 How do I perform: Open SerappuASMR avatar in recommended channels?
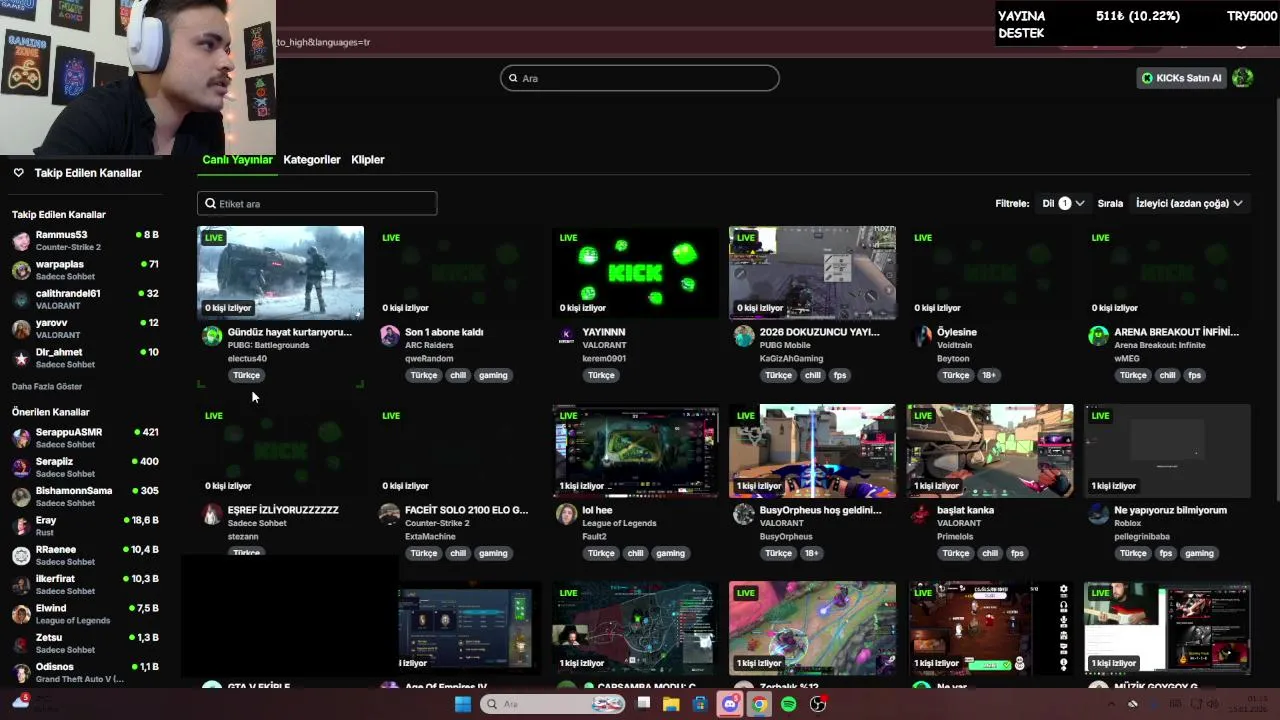(x=21, y=438)
